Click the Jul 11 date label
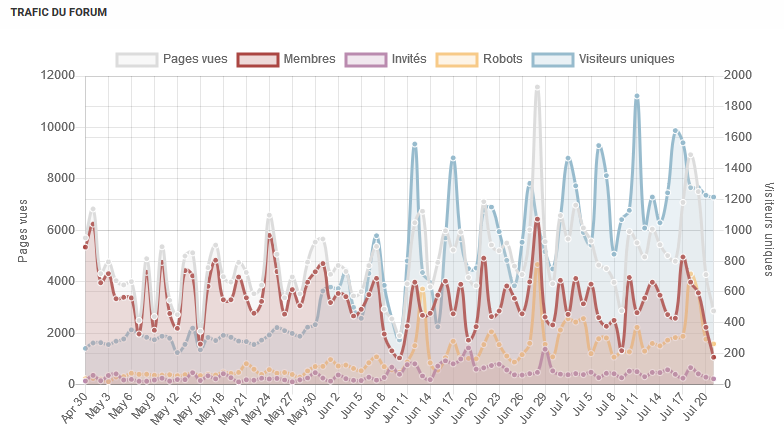Viewport: 784px width, 436px height. [628, 406]
